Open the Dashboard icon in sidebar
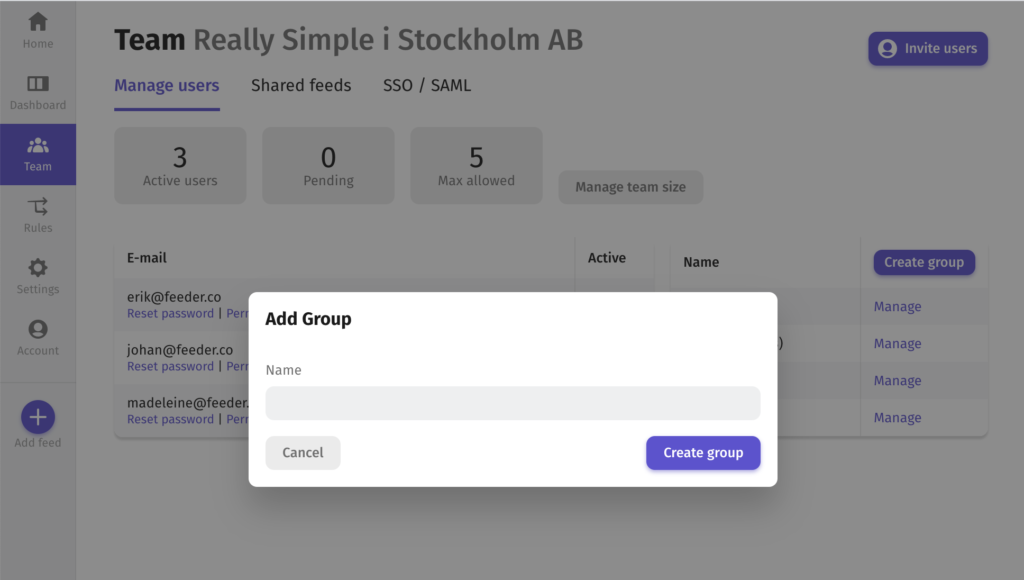The width and height of the screenshot is (1024, 580). click(x=38, y=84)
